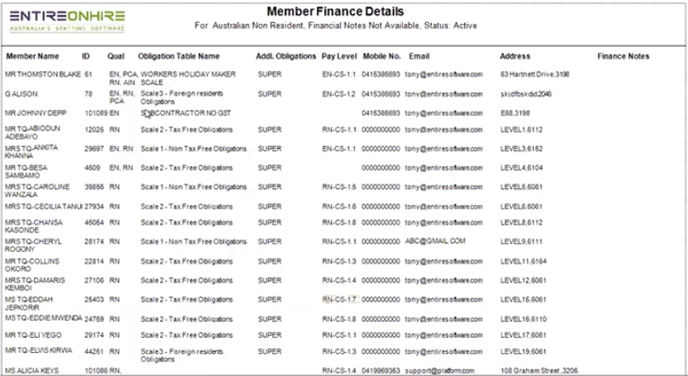Screen dimensions: 688x376
Task: Click the Member Finance Details title
Action: 335,11
